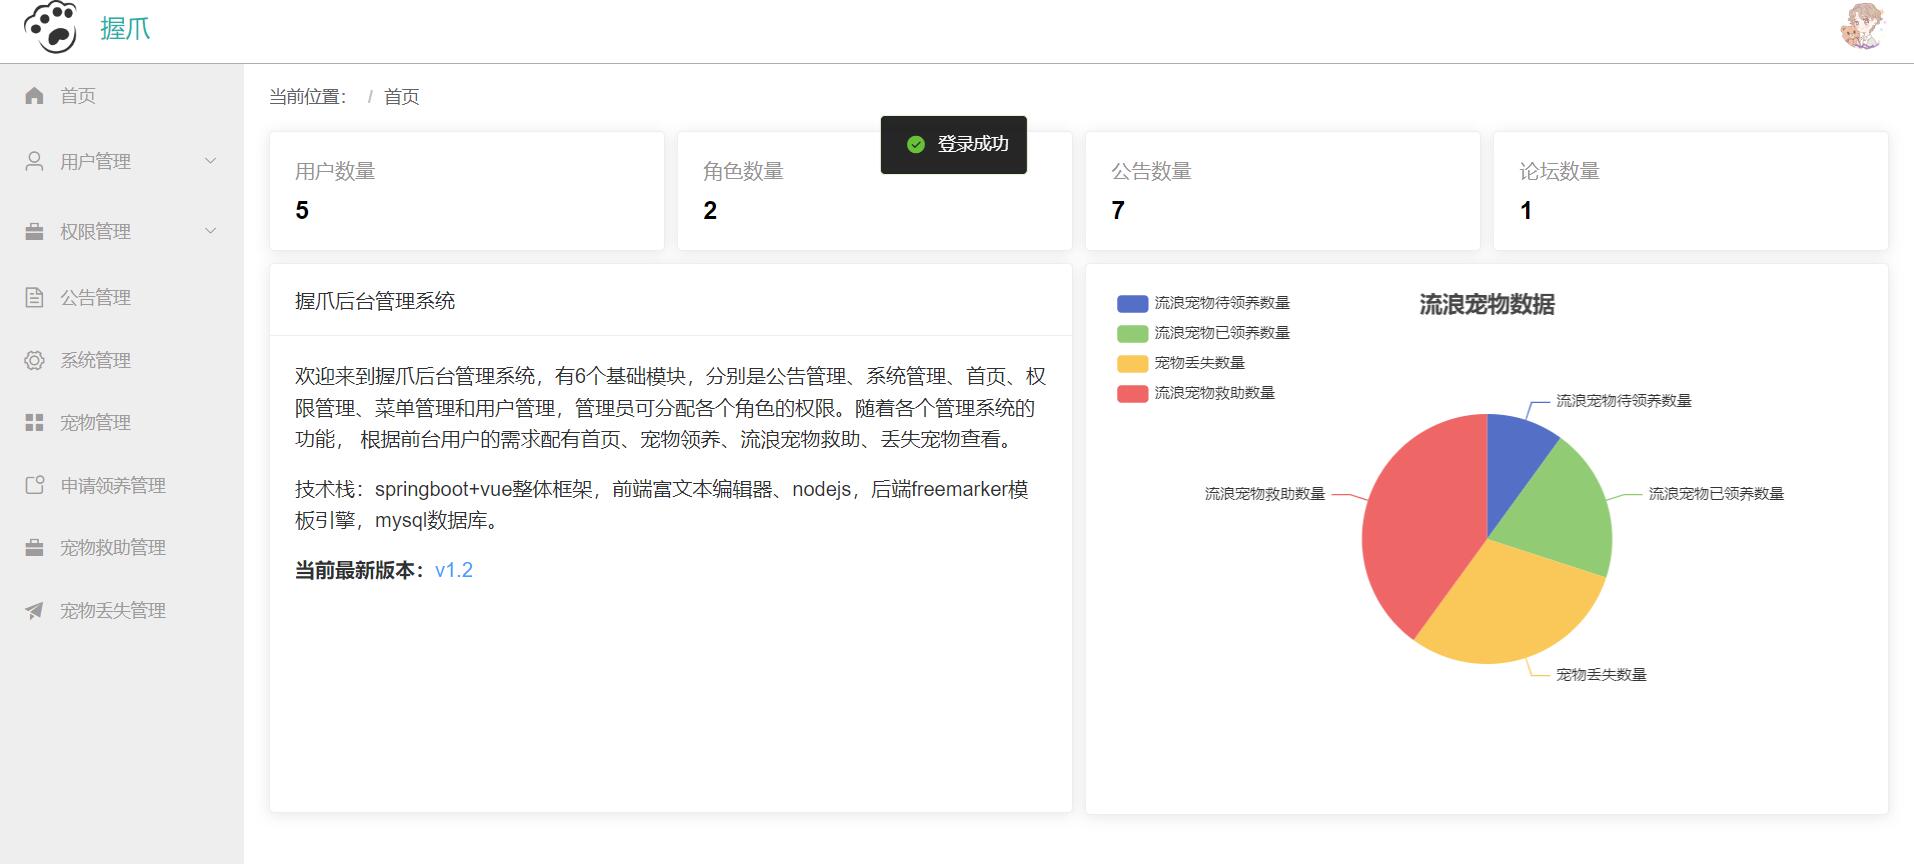The height and width of the screenshot is (864, 1914).
Task: Click the 握爪后台管理系统 card heading
Action: tap(375, 301)
